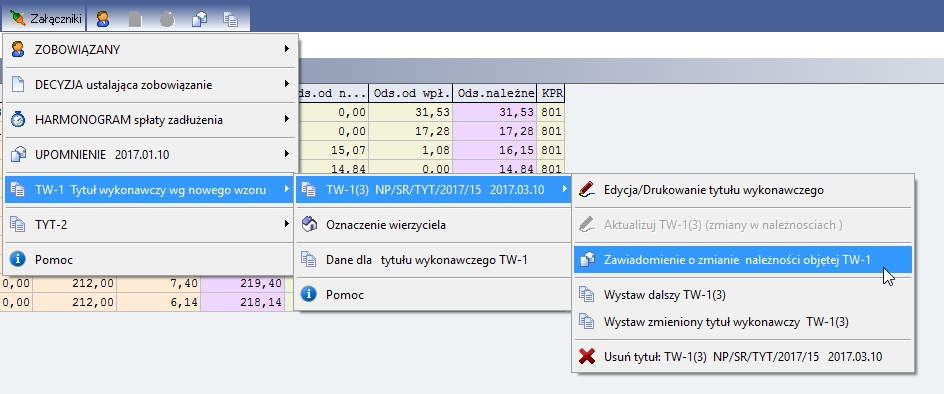
Task: Choose Dane dla tytułu wykonawczego TW-1
Action: click(433, 260)
